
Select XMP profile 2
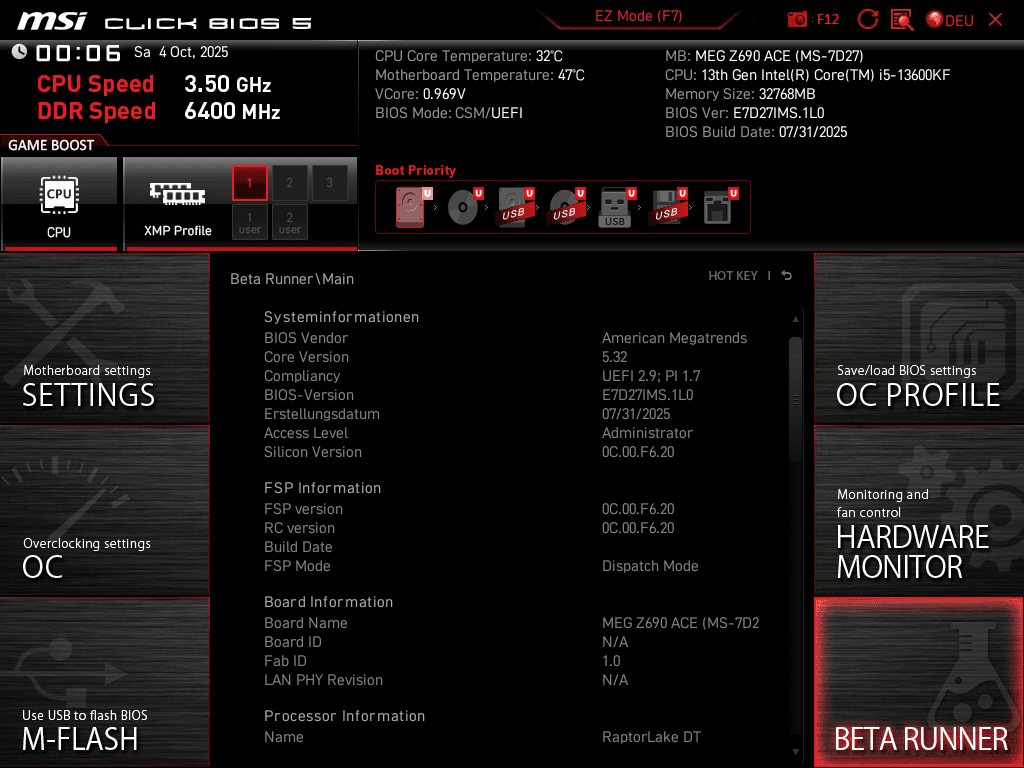tap(289, 183)
